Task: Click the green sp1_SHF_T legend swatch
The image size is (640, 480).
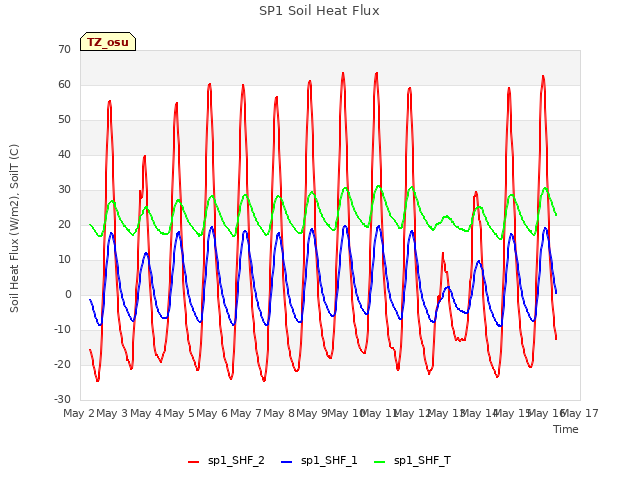Action: tap(380, 462)
